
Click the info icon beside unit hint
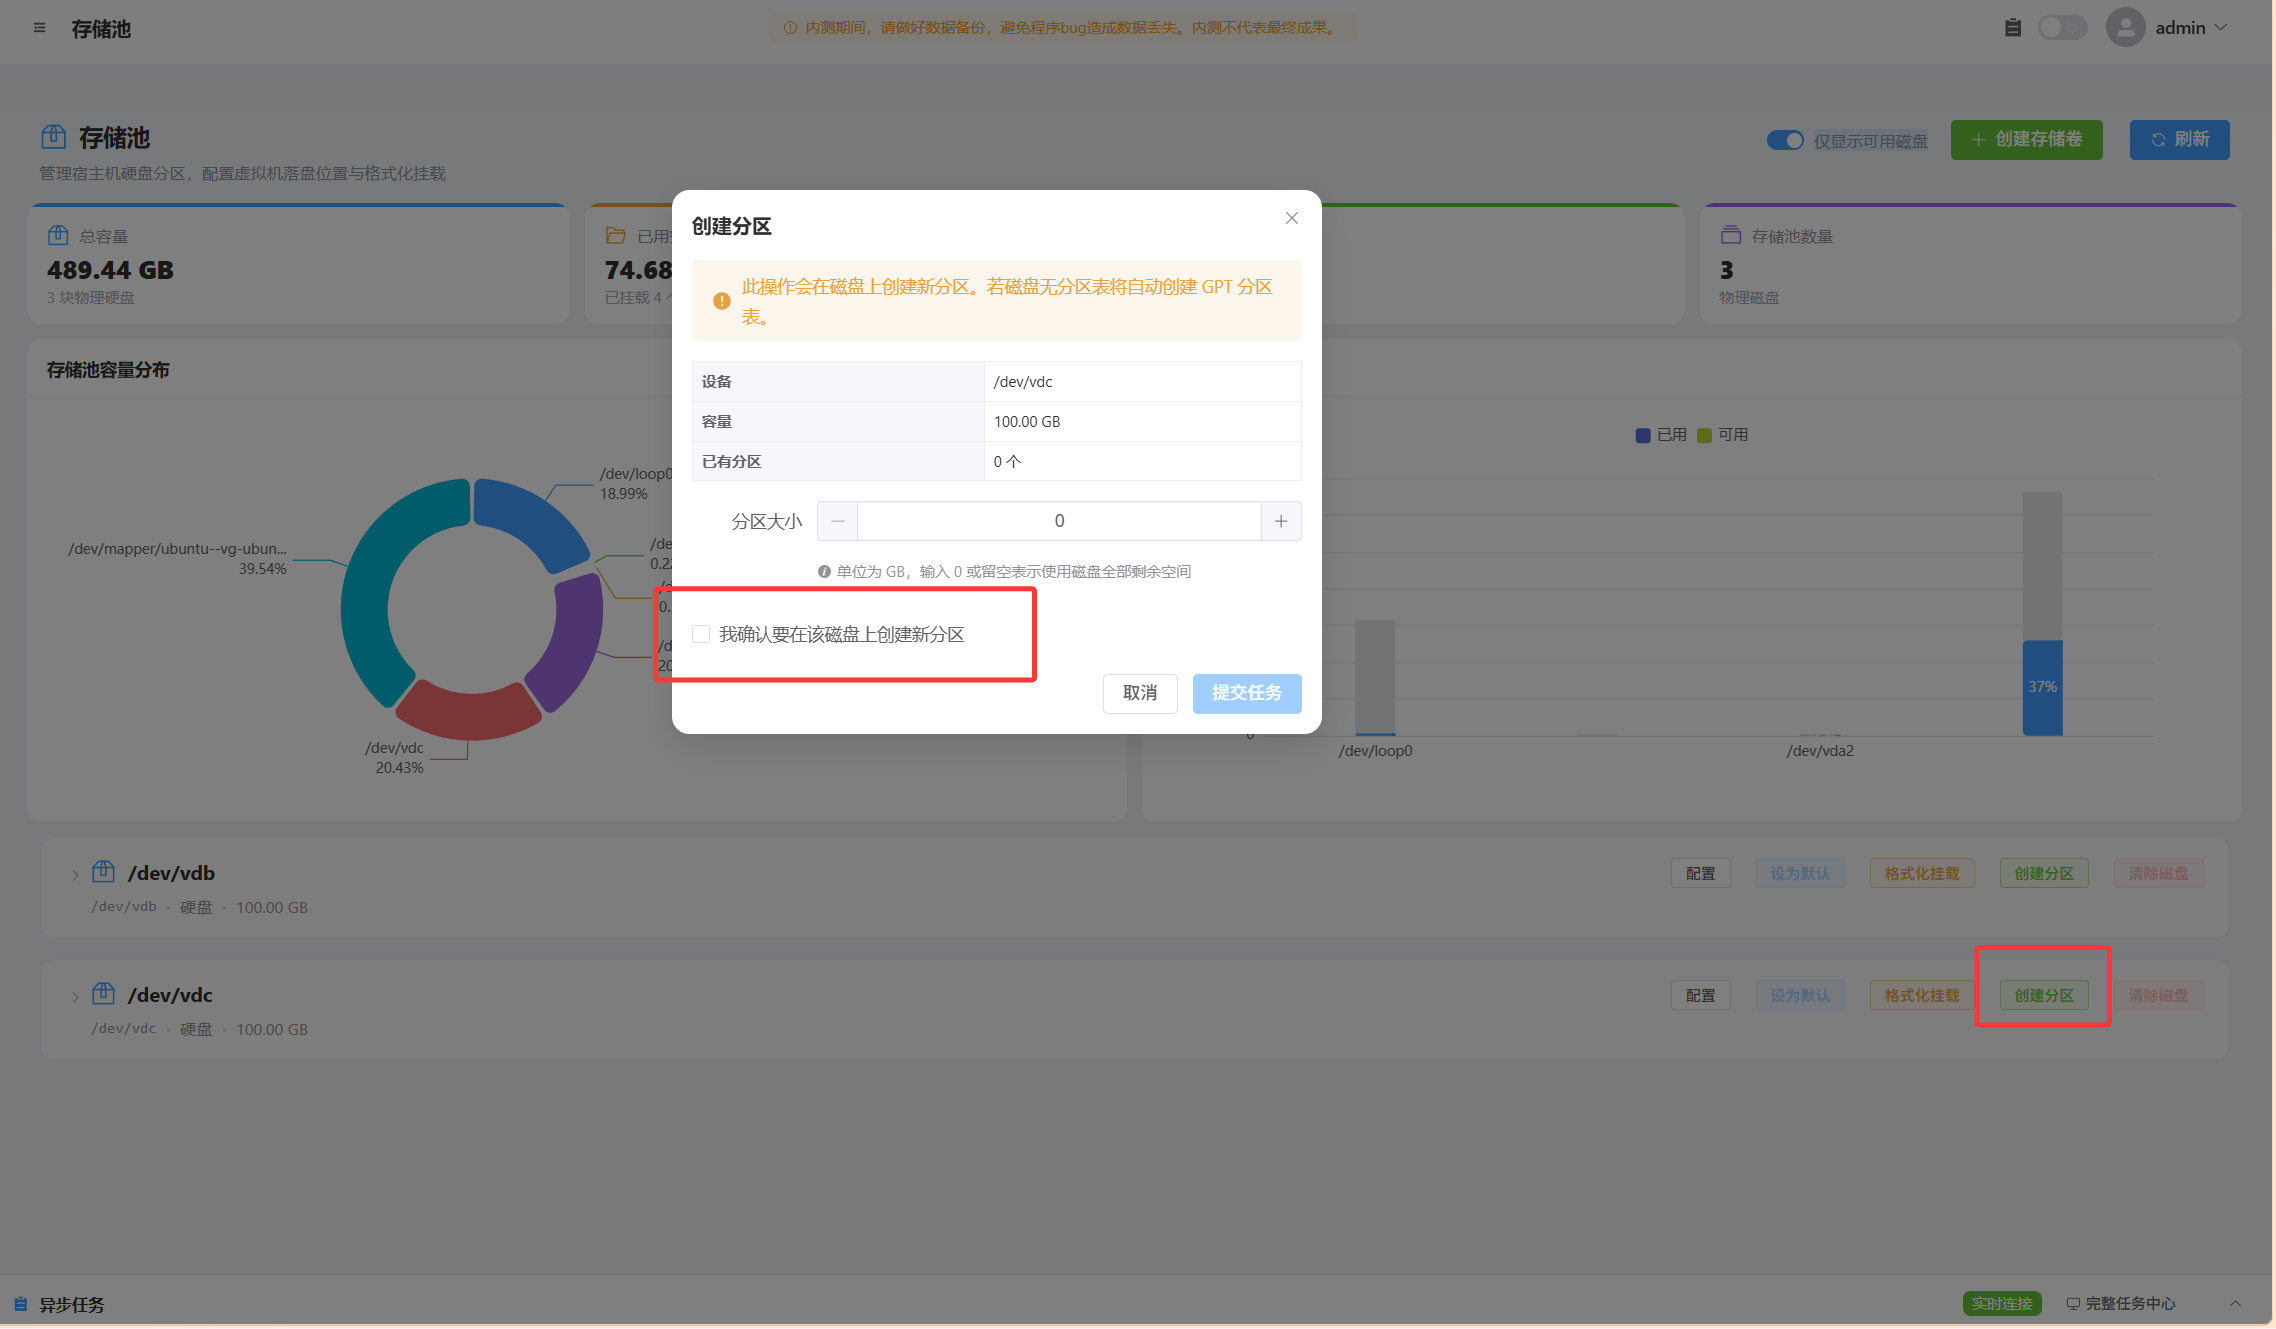[824, 572]
